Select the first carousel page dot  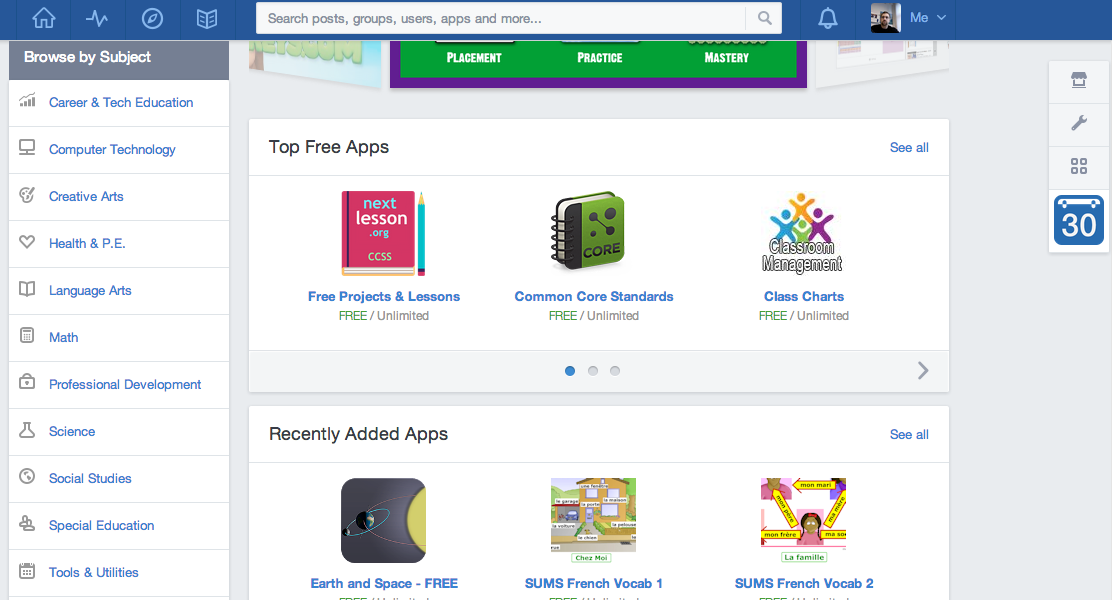click(570, 371)
